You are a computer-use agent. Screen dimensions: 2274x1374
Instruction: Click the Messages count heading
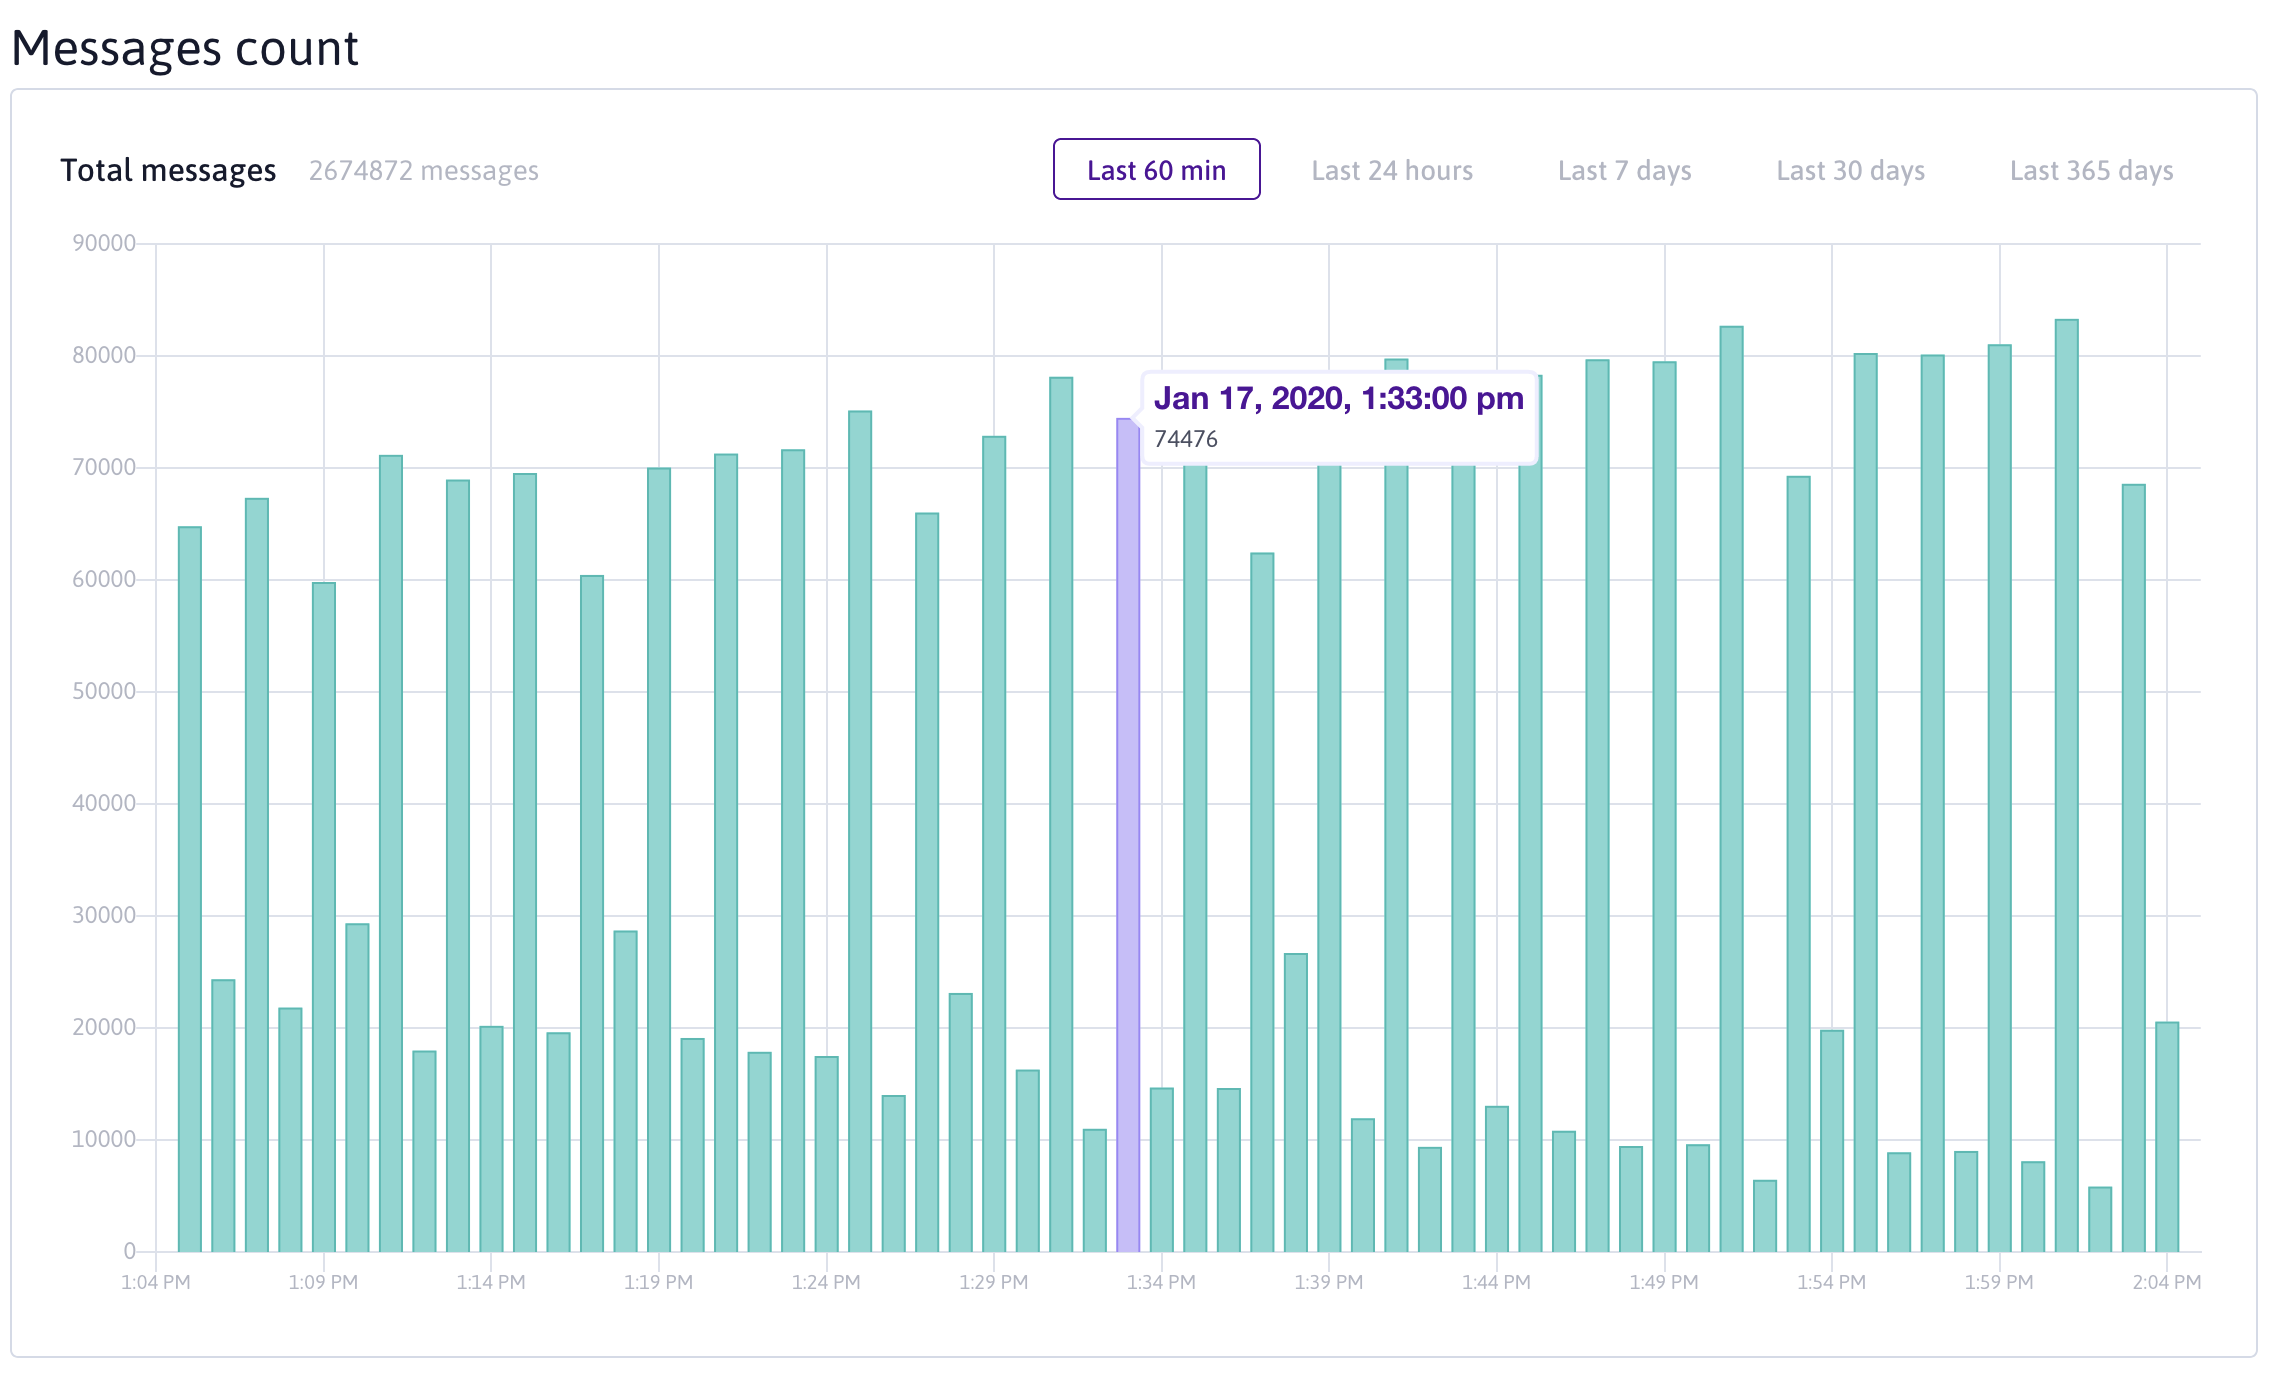[x=185, y=48]
